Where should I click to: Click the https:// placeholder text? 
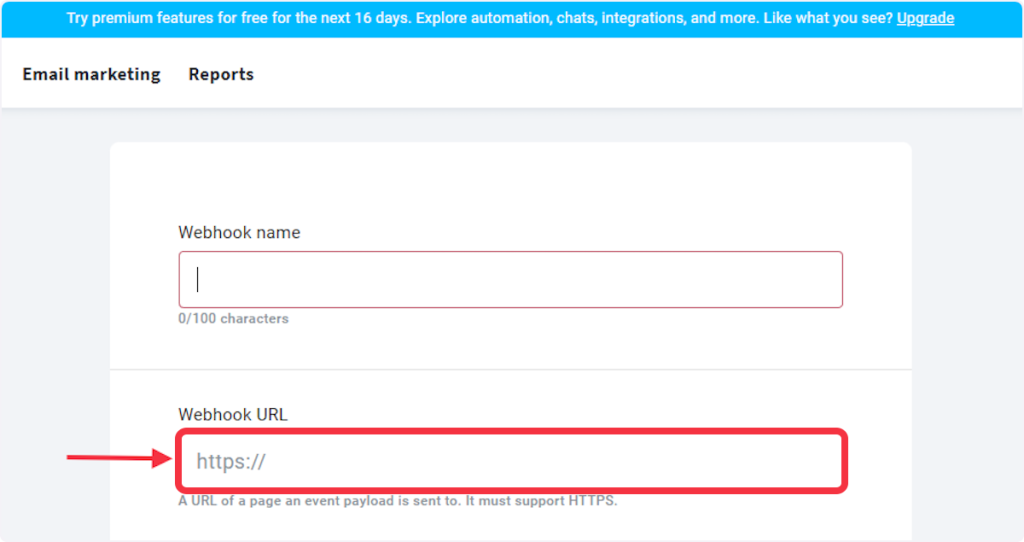click(231, 461)
